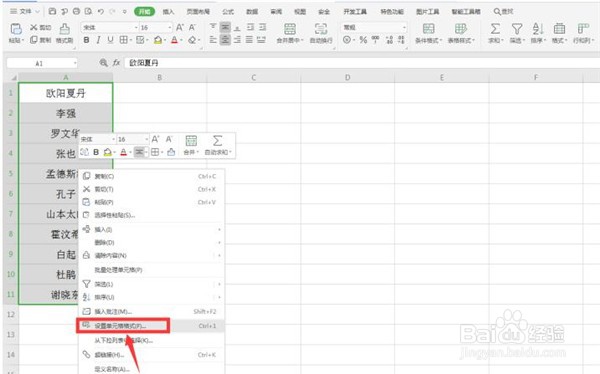Choose Copy (复制) in context menu
The height and width of the screenshot is (374, 600).
click(151, 176)
